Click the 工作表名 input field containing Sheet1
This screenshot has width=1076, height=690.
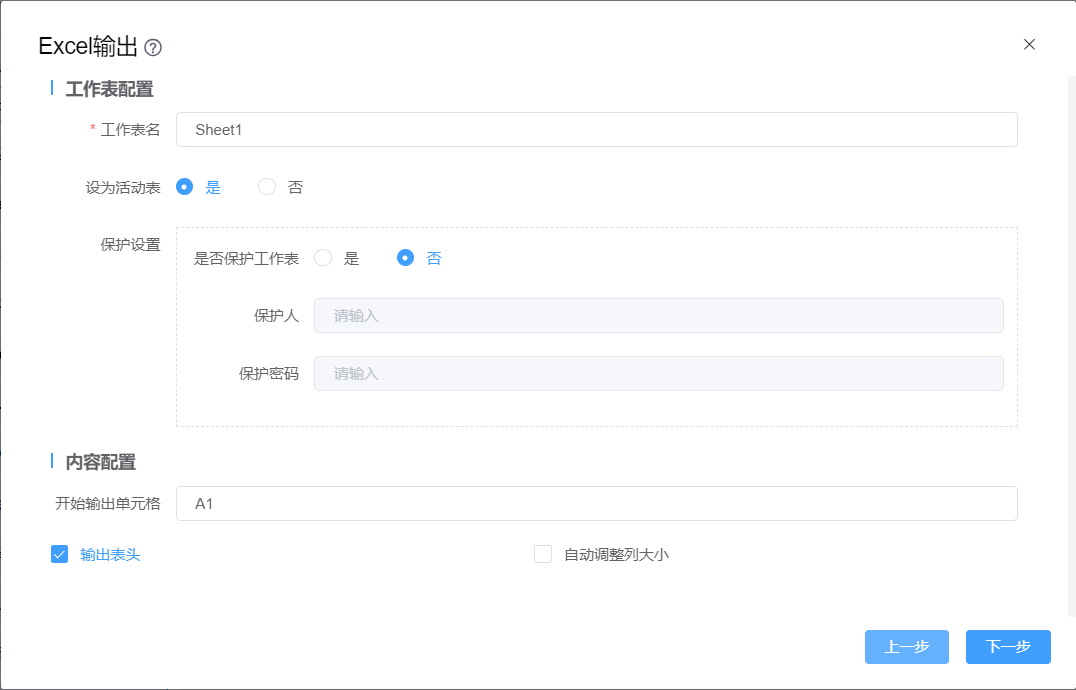pyautogui.click(x=596, y=130)
